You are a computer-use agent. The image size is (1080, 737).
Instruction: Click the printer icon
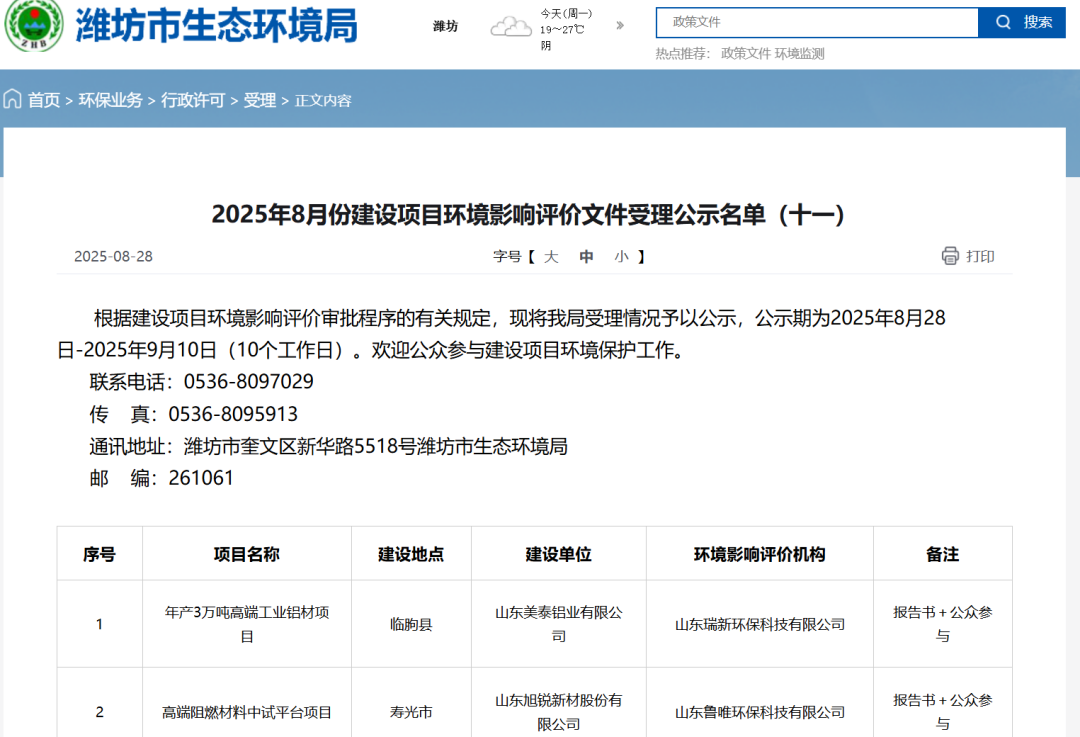(x=950, y=256)
